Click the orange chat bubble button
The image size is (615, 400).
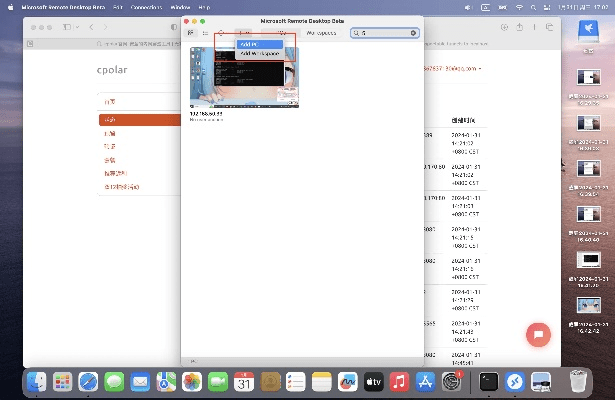point(538,335)
